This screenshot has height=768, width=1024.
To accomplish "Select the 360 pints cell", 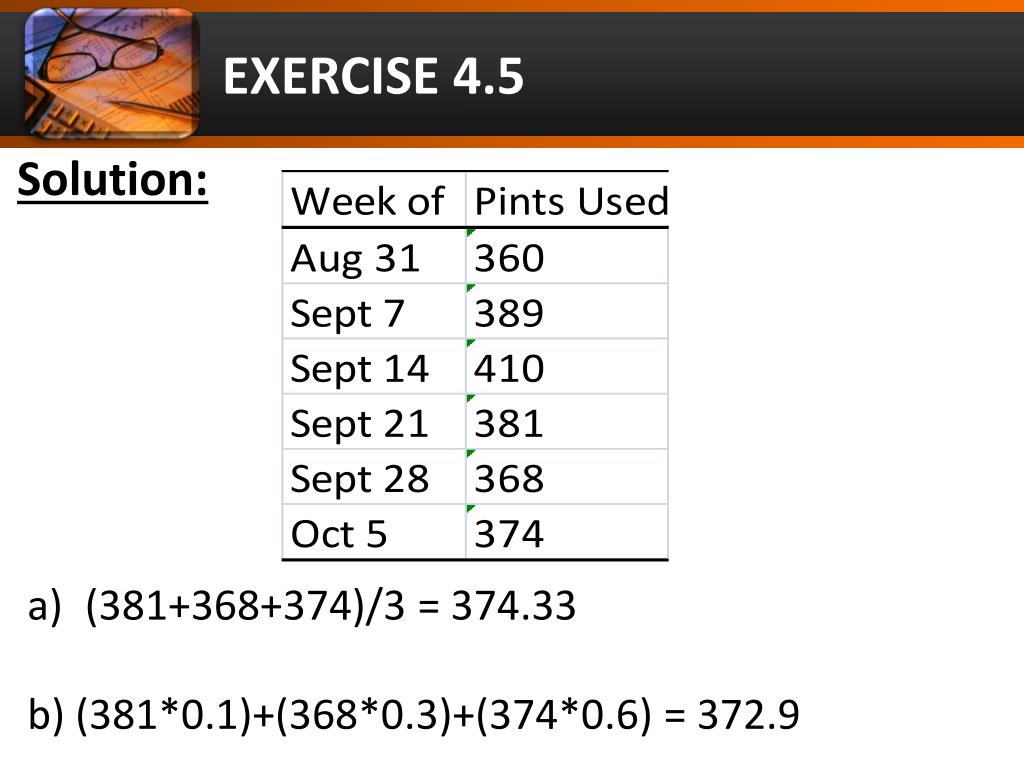I will [x=567, y=256].
